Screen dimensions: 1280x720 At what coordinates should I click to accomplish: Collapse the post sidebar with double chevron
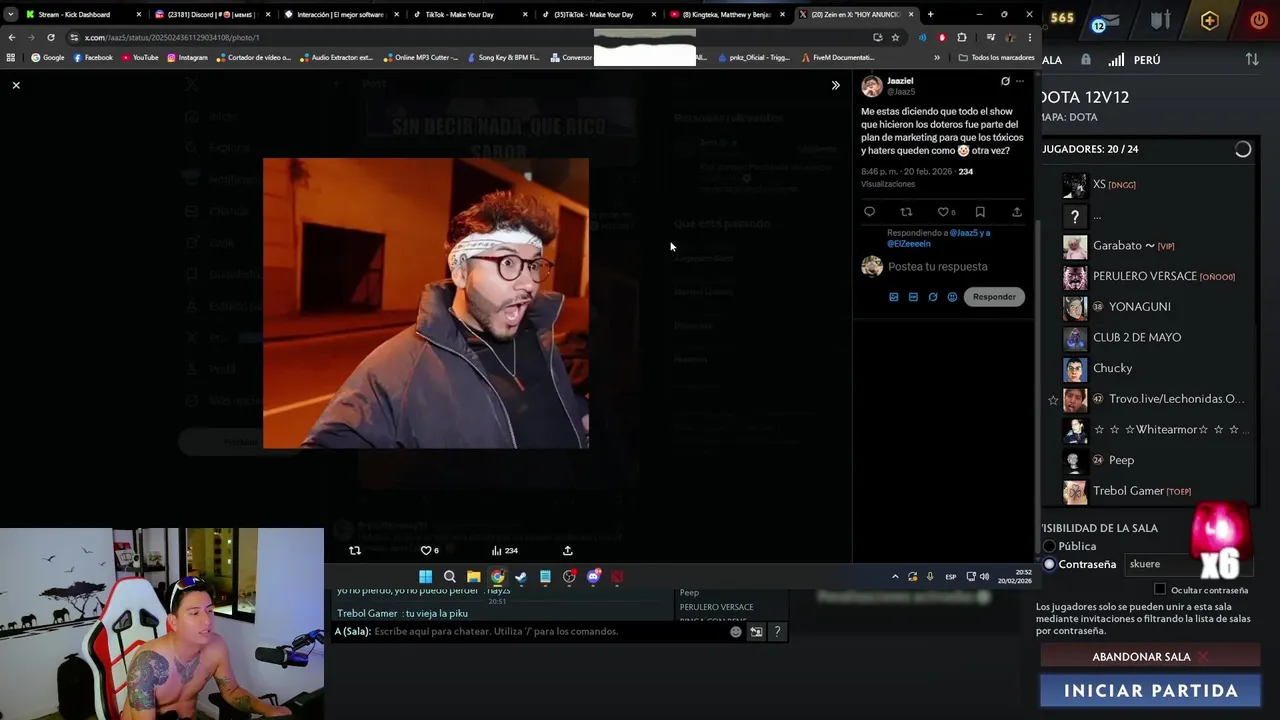point(836,85)
